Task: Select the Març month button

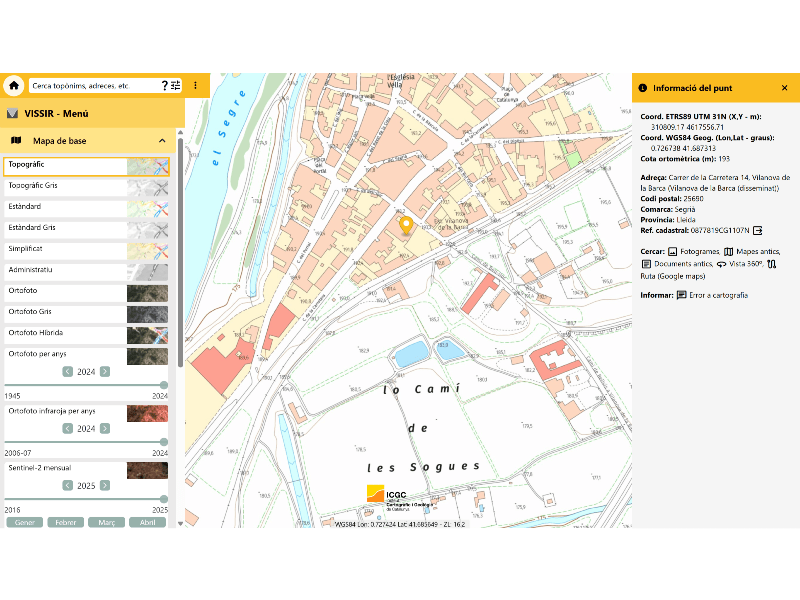Action: 106,522
